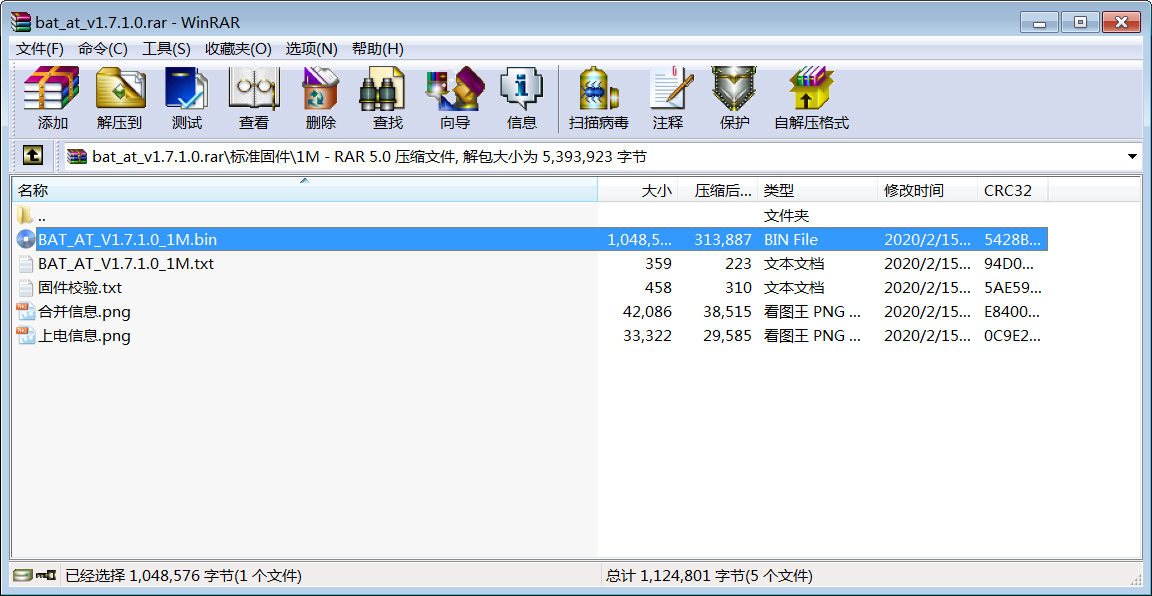Click the archive icon in the address bar
This screenshot has height=596, width=1152.
pyautogui.click(x=77, y=156)
